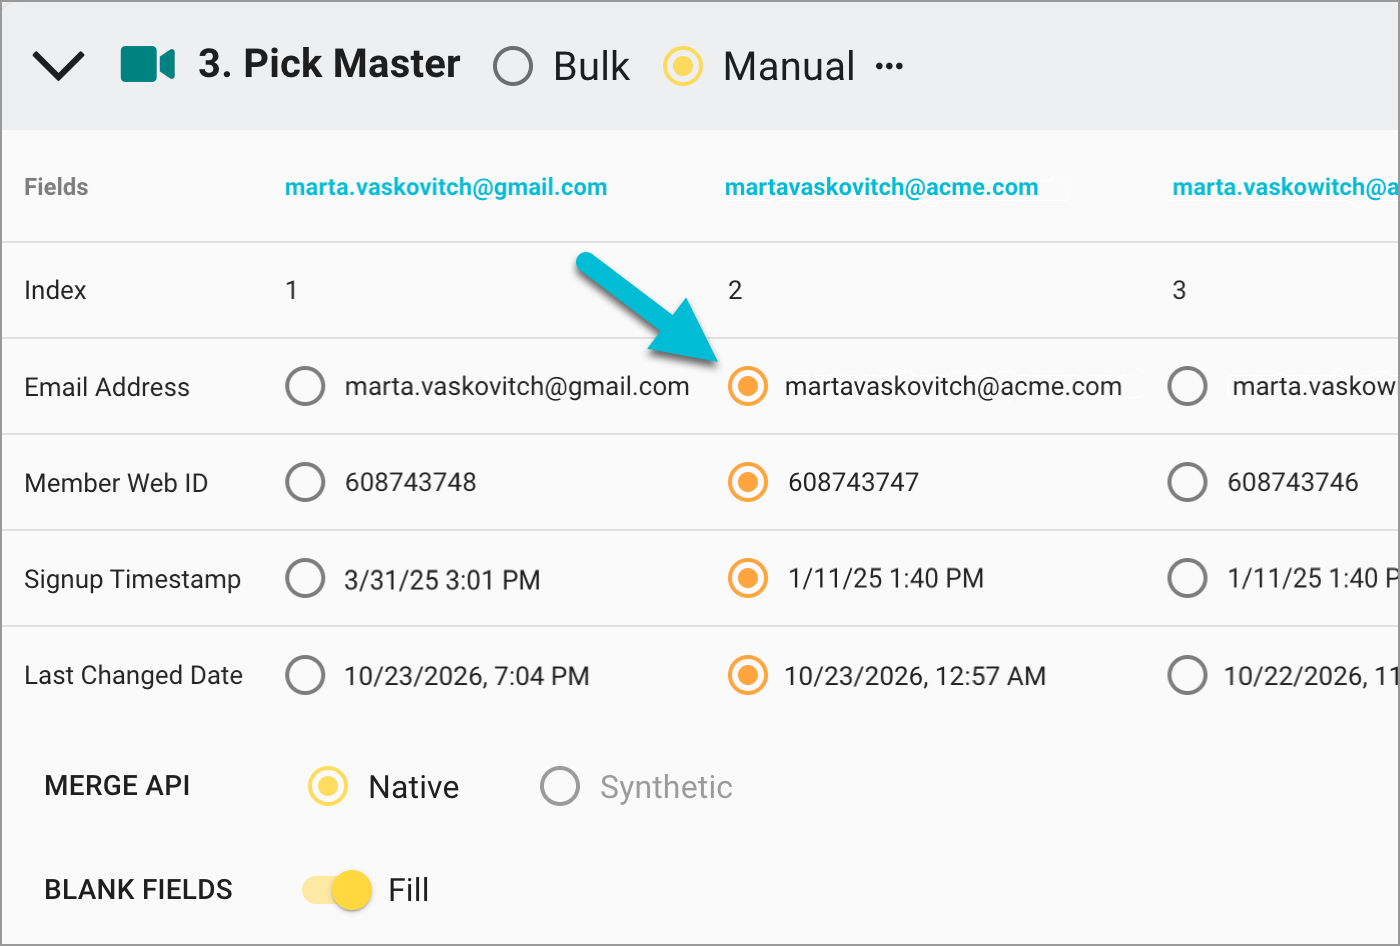
Task: Pick Signup Timestamp 3/31/25 3:01 PM radio
Action: tap(305, 578)
